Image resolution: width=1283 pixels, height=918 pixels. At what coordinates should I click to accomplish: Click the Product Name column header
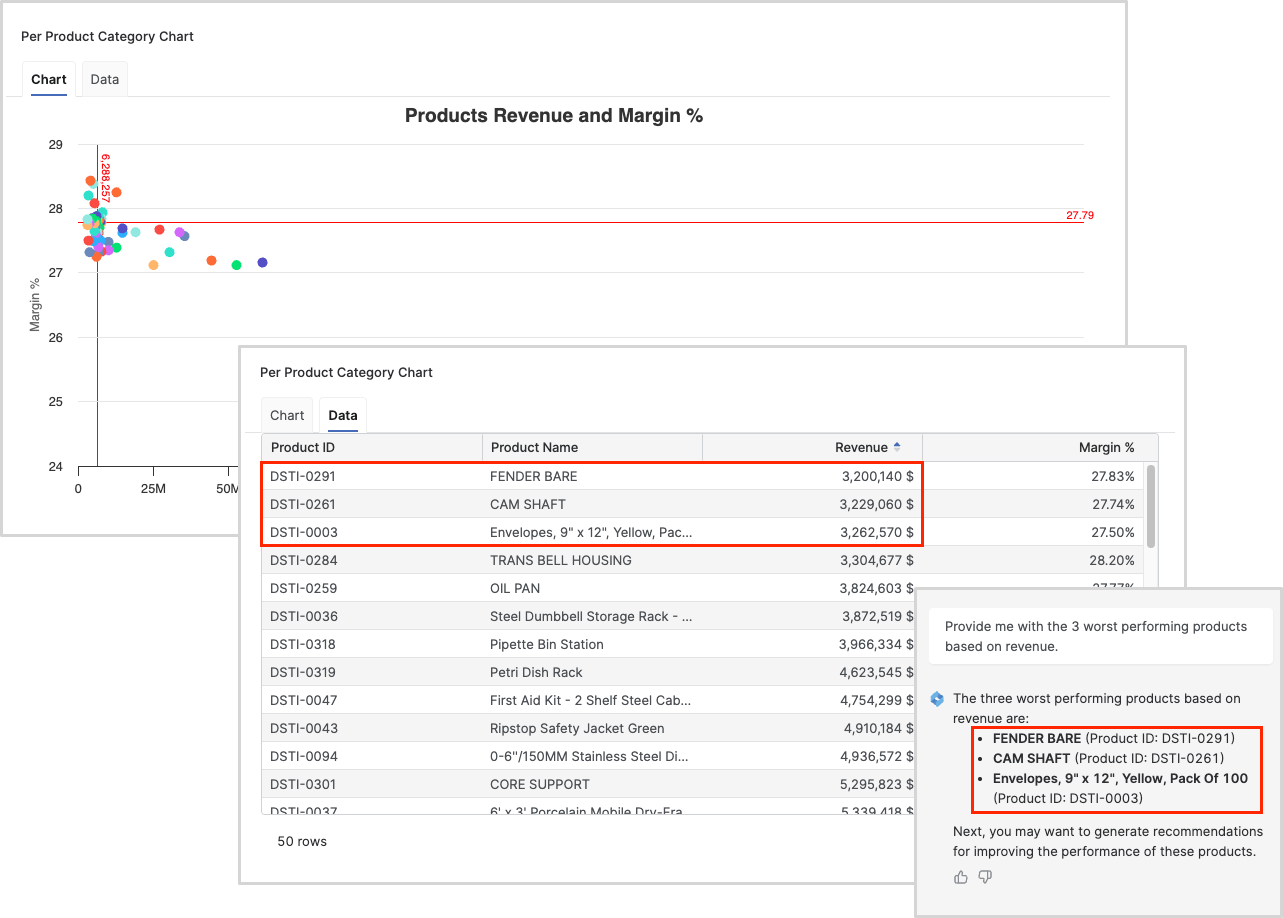pos(534,448)
